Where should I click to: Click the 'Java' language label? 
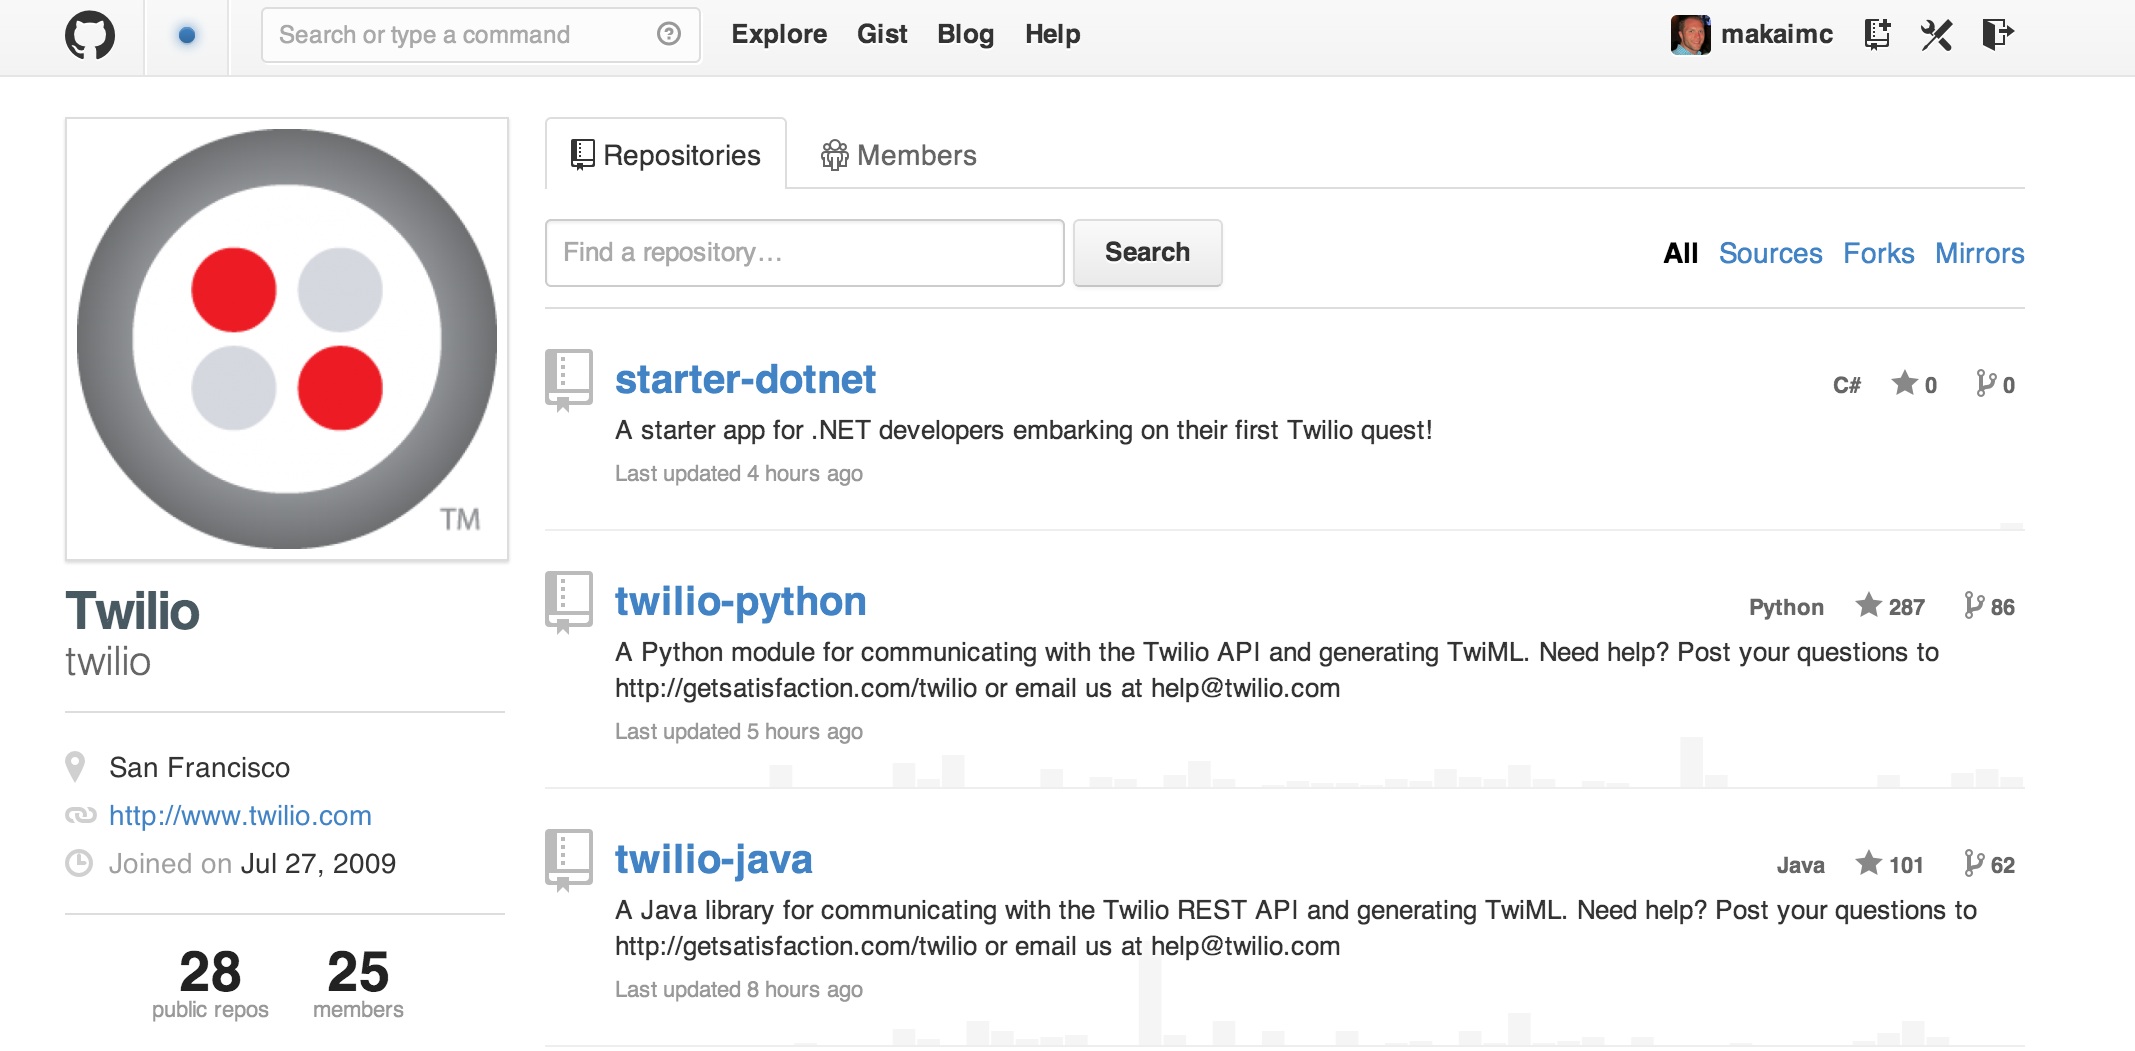point(1800,865)
